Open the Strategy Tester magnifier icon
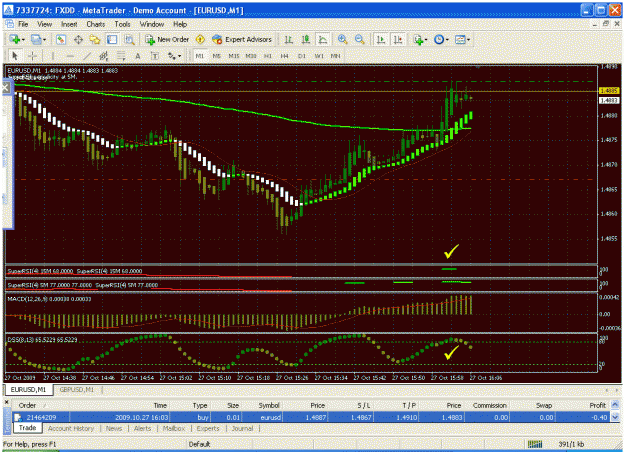625x452 pixels. tap(129, 39)
